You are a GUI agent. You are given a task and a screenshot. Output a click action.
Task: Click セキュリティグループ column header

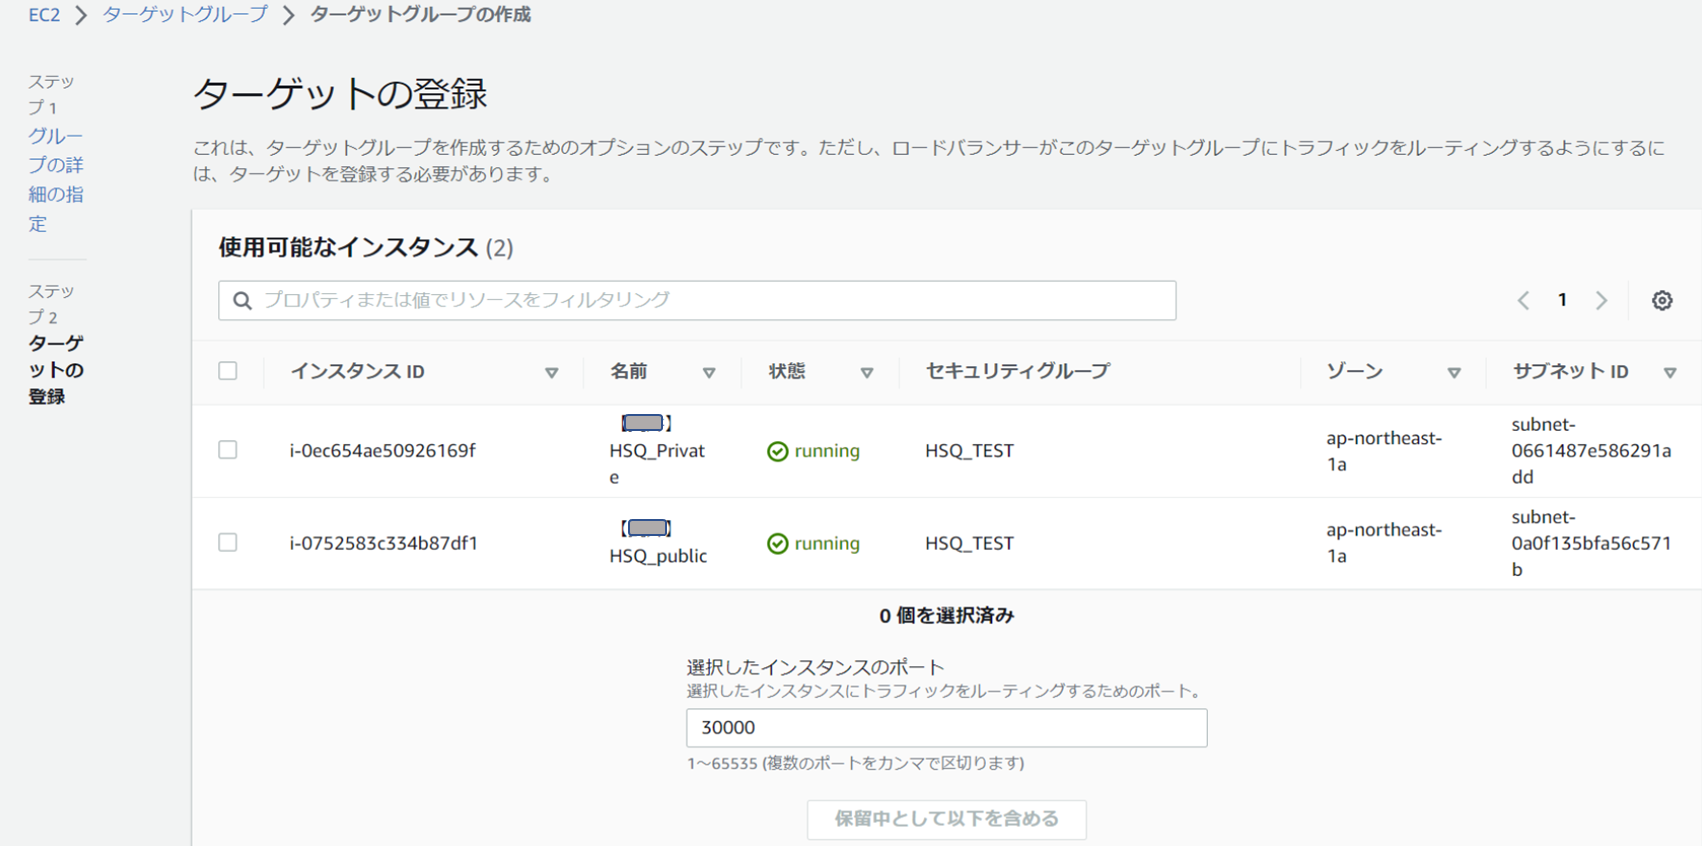1018,371
